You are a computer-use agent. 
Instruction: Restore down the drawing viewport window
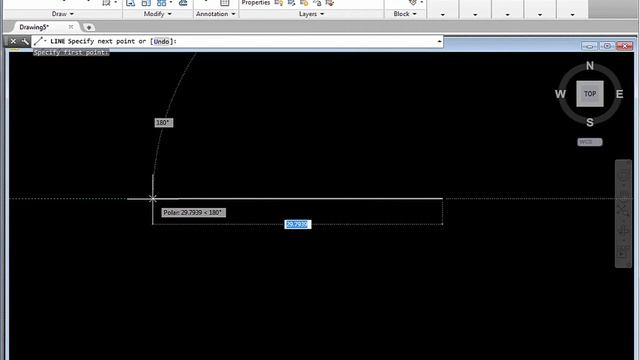click(x=607, y=46)
